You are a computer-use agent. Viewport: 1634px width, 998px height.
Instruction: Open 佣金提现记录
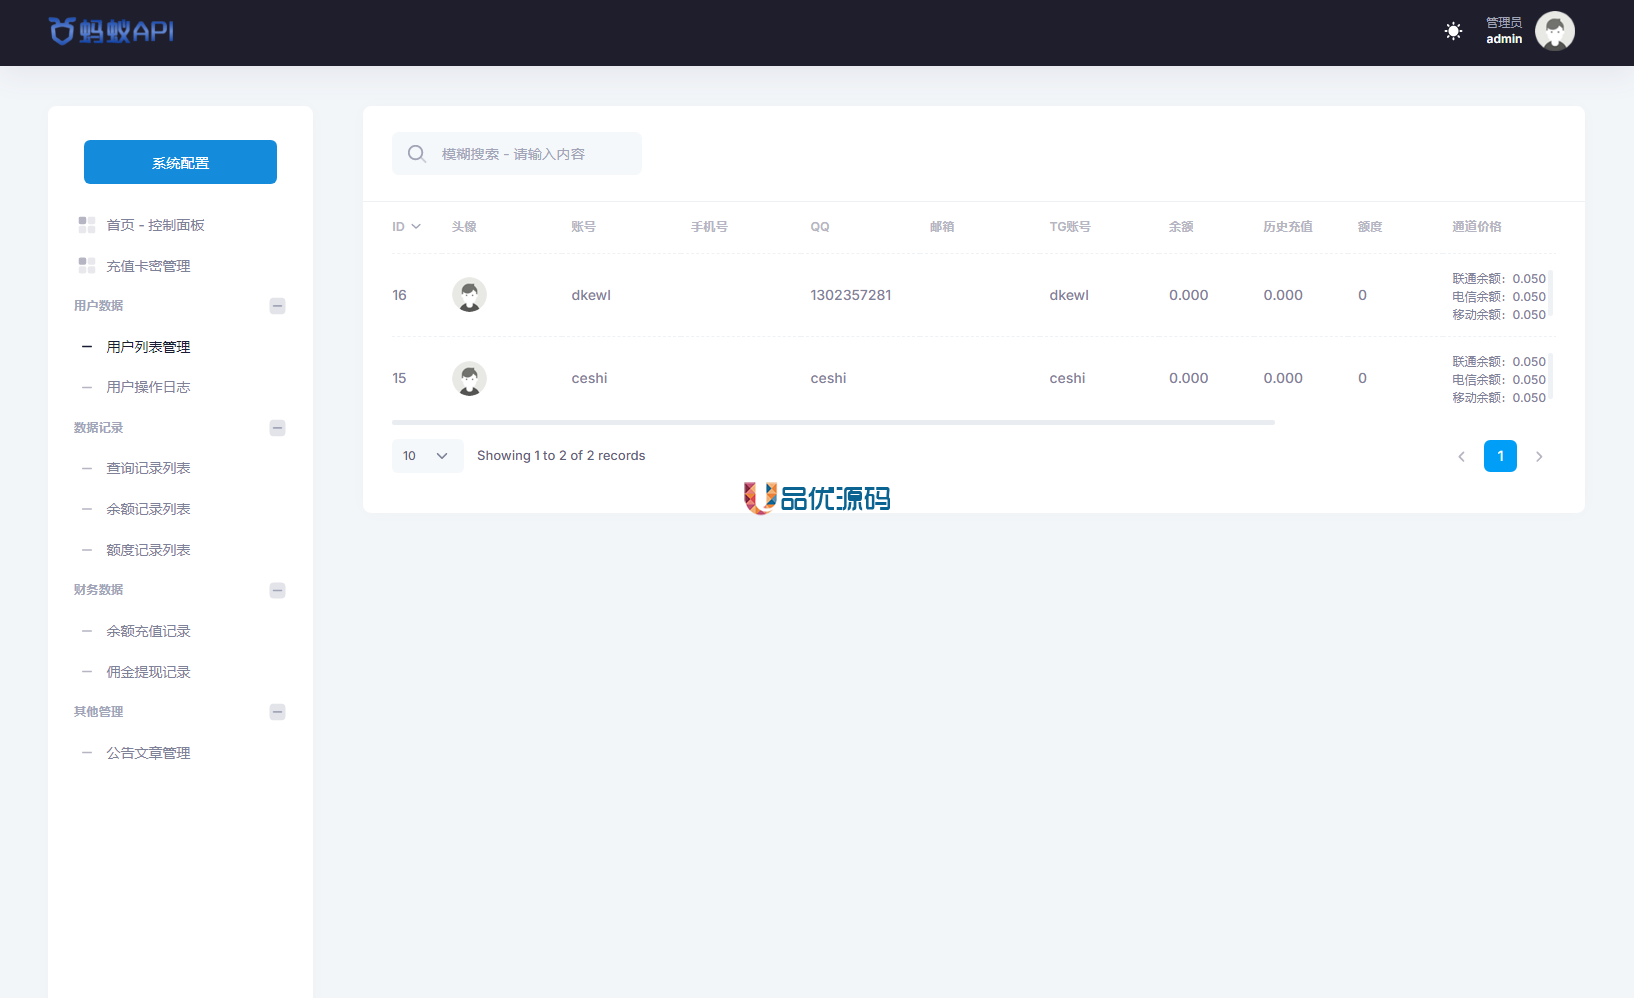[148, 672]
